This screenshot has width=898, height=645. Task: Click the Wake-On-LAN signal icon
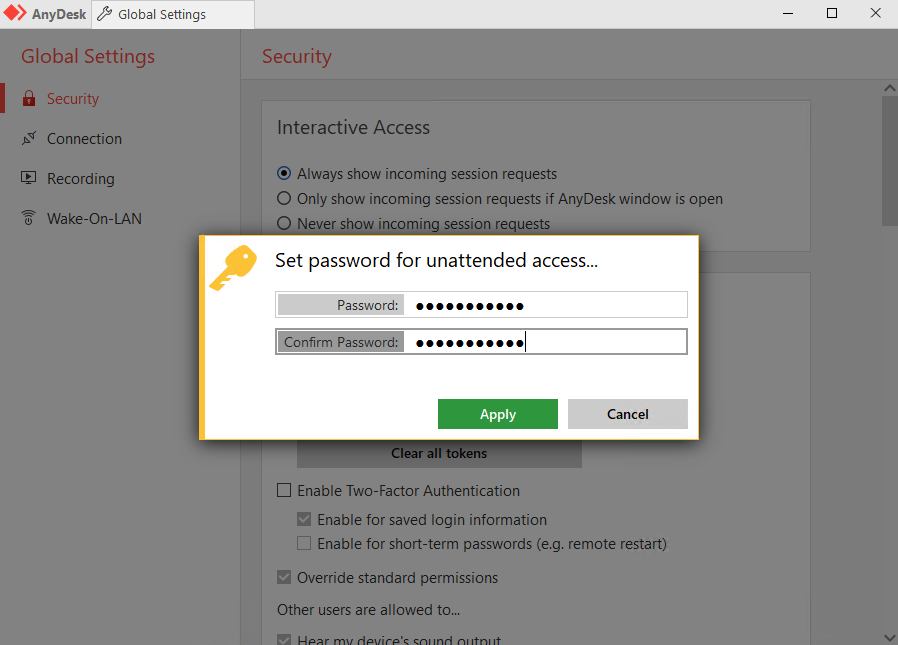point(29,218)
